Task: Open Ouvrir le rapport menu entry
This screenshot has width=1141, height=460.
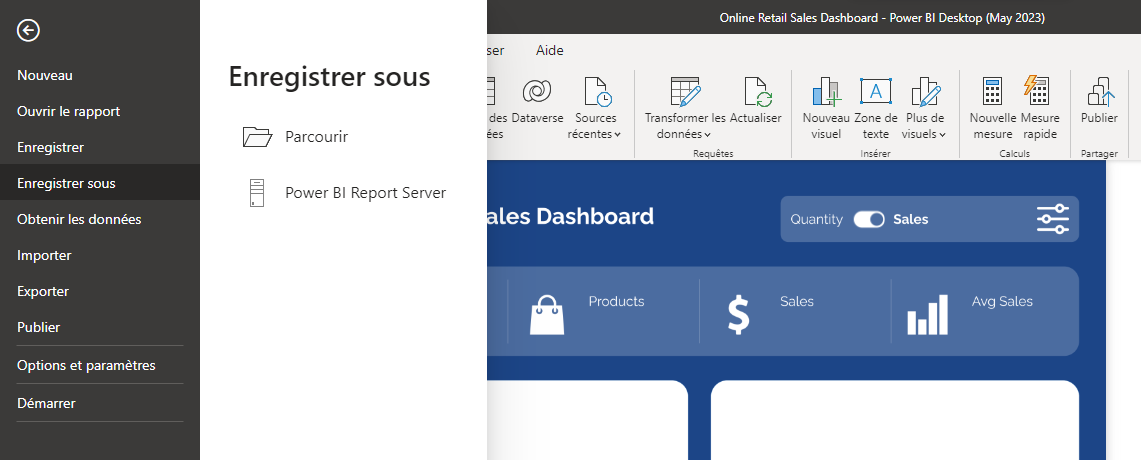Action: (x=68, y=111)
